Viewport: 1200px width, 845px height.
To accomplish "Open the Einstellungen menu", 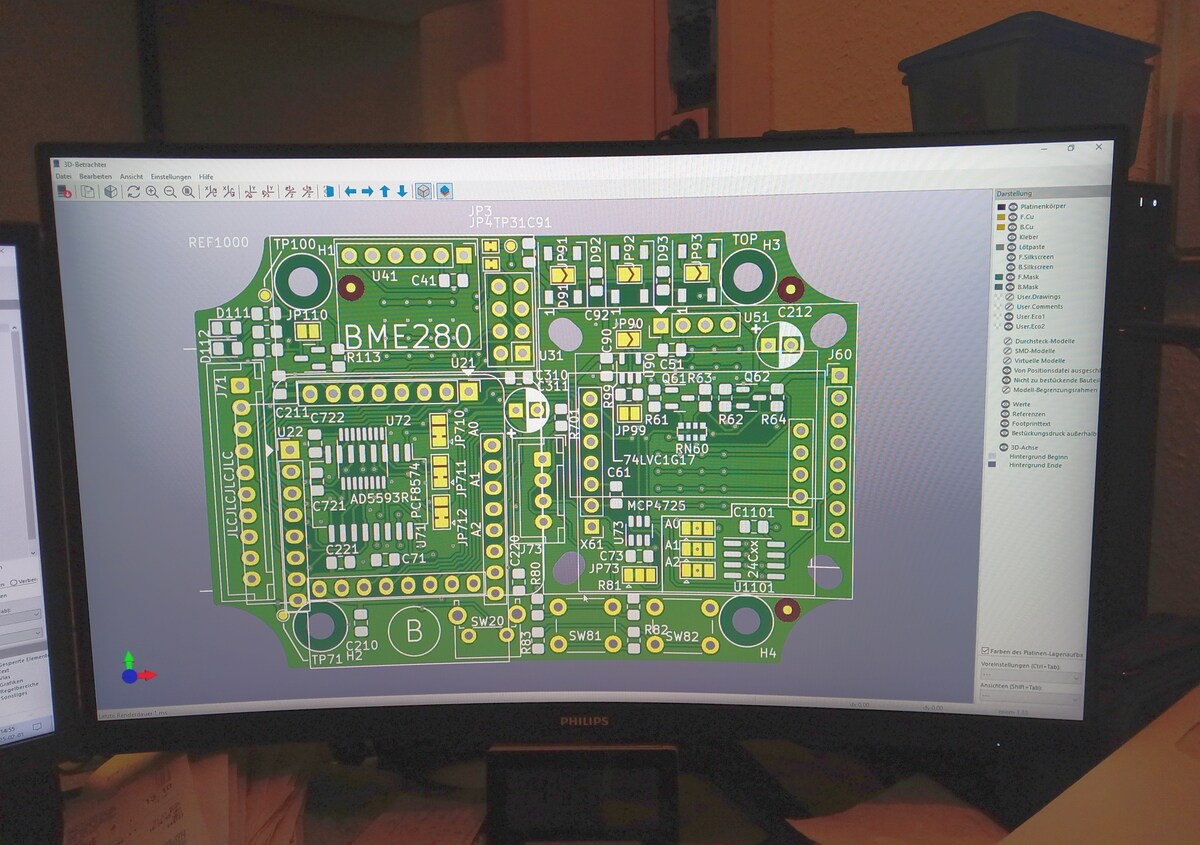I will click(171, 176).
